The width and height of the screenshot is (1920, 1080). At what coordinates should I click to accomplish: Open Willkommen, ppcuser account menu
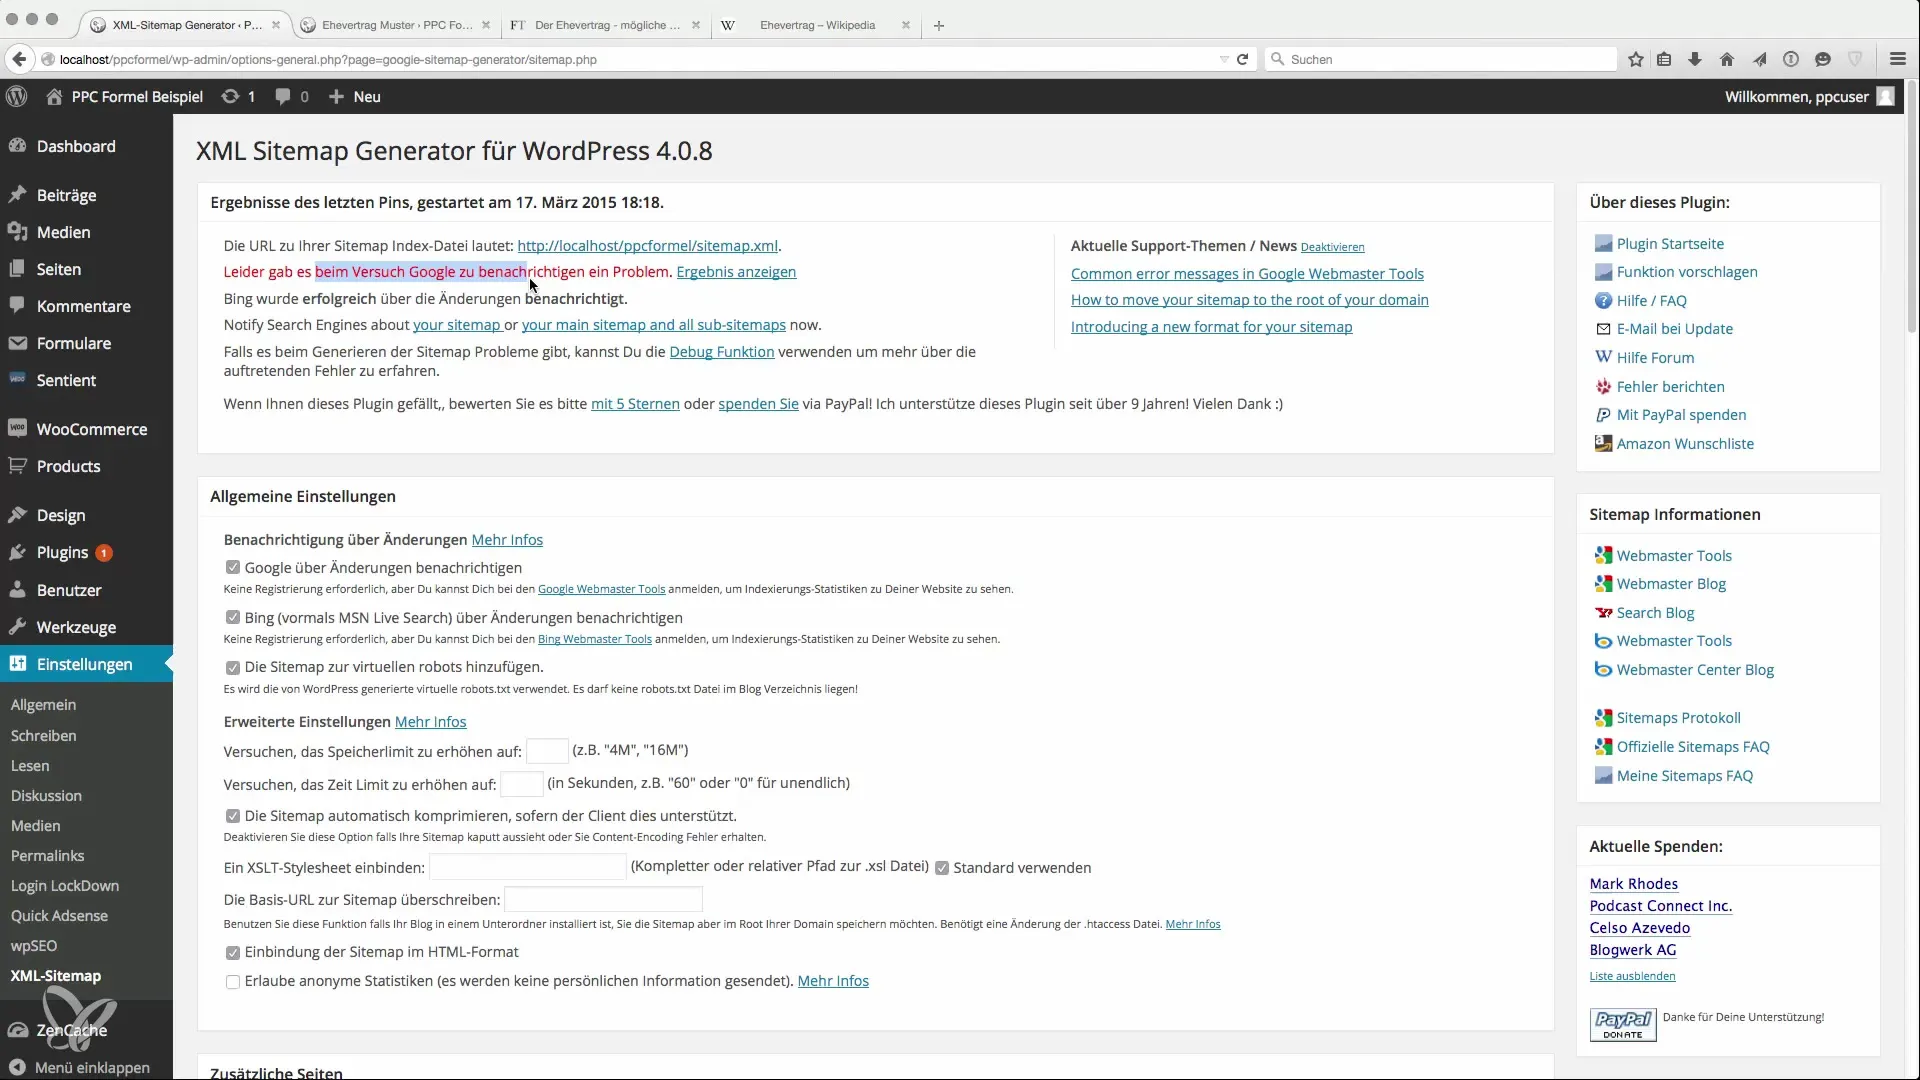[1809, 96]
